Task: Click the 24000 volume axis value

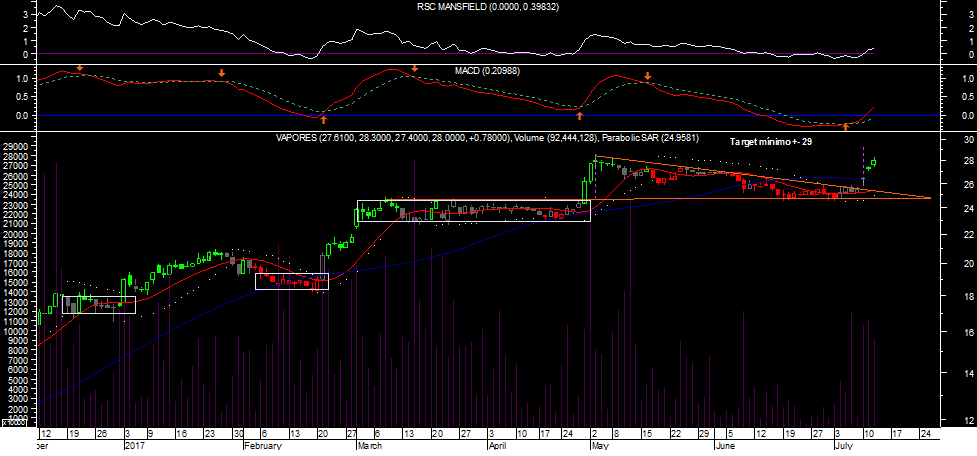Action: coord(14,195)
